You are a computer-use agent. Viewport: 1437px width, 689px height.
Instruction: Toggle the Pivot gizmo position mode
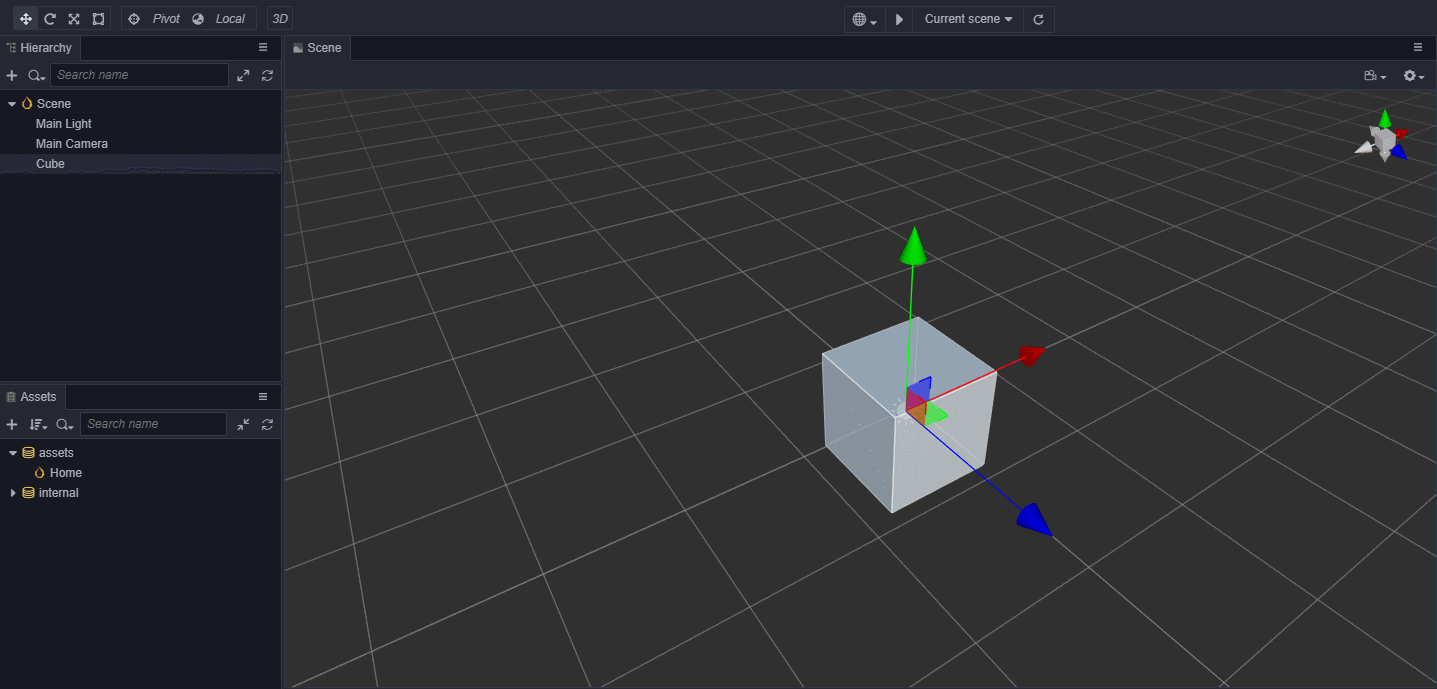tap(155, 19)
